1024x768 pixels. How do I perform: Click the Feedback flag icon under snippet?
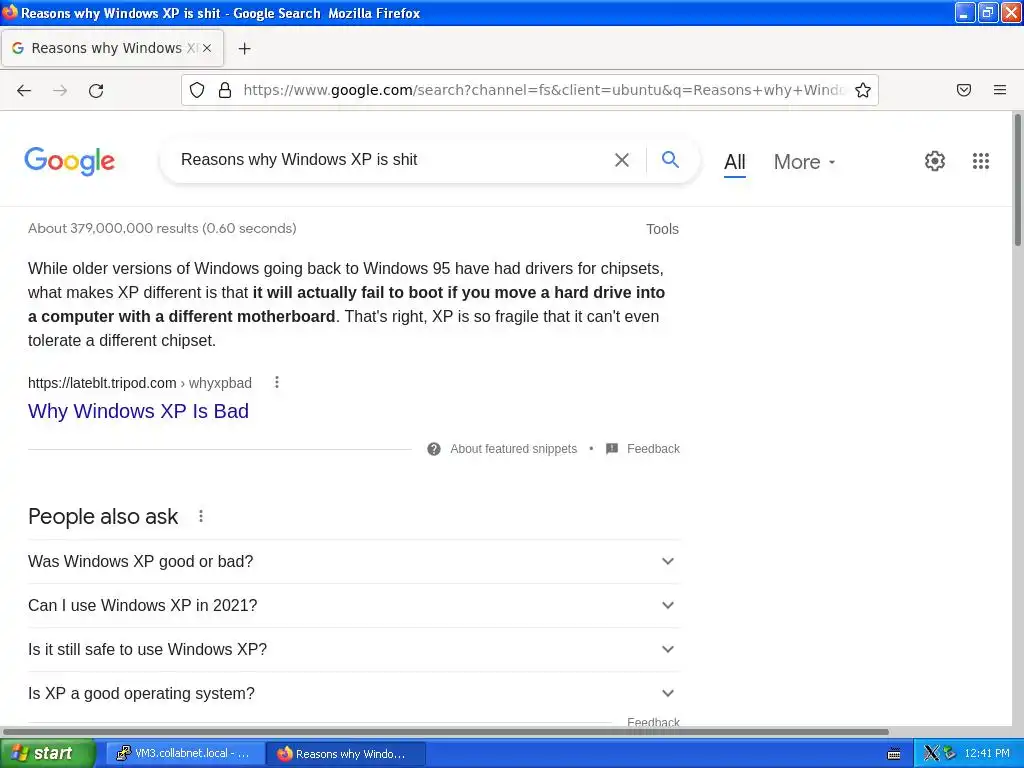tap(612, 449)
